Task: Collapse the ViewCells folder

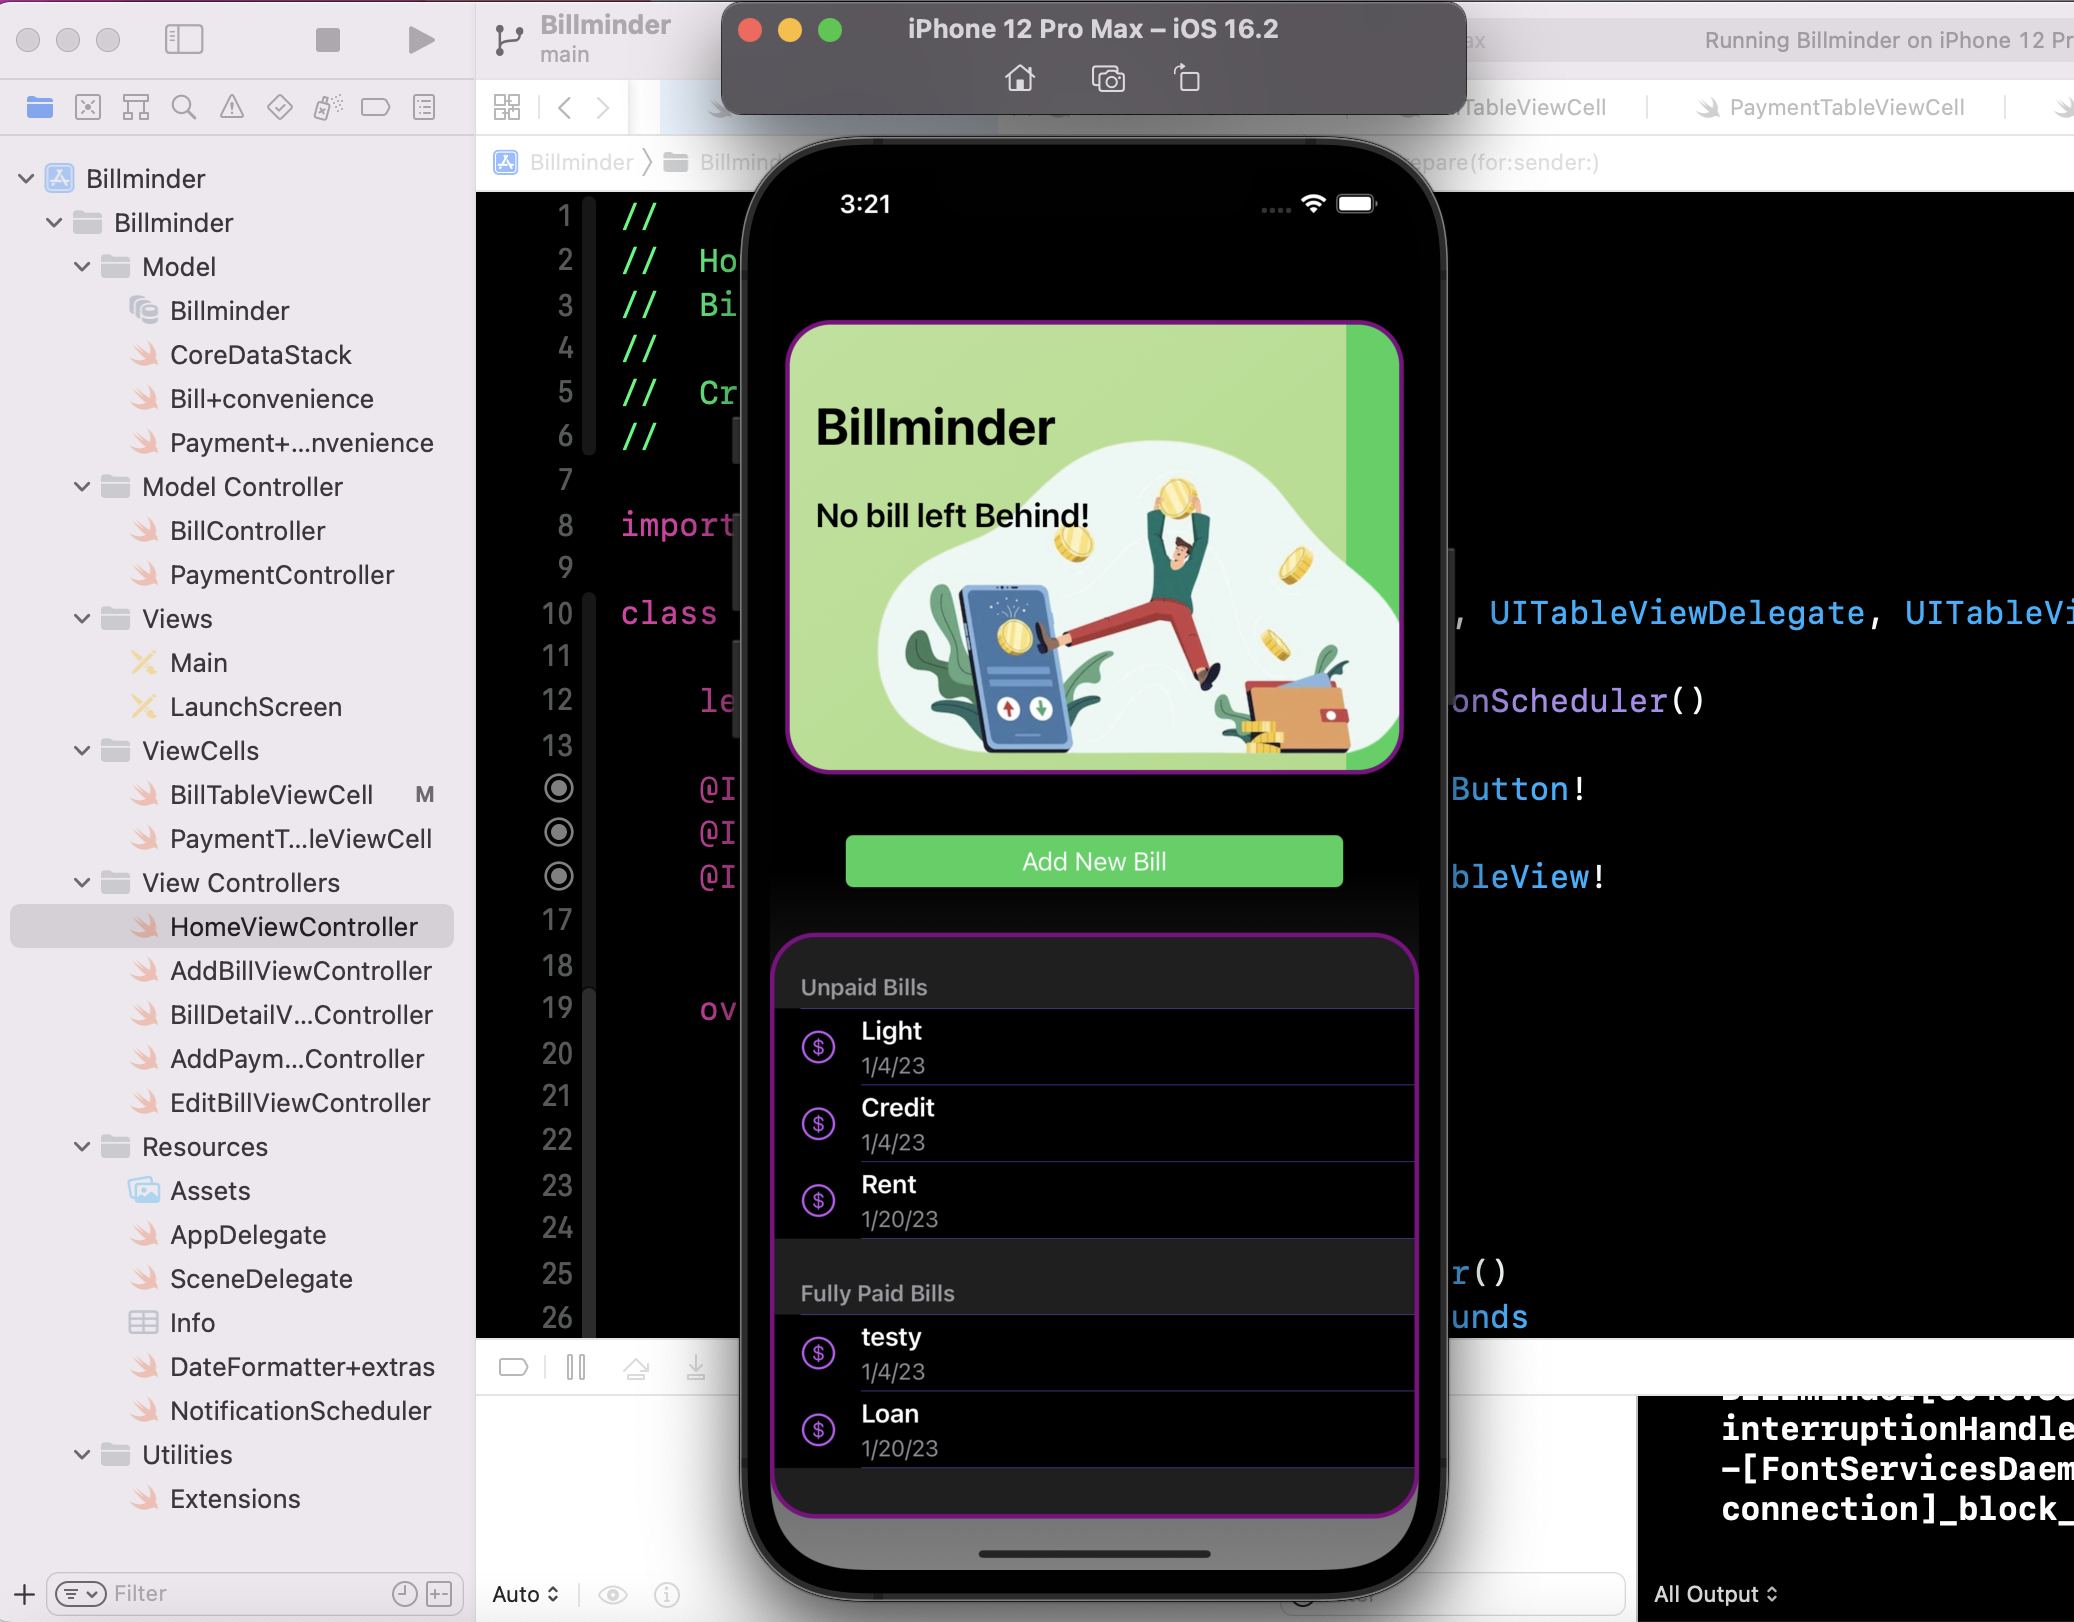Action: click(83, 751)
